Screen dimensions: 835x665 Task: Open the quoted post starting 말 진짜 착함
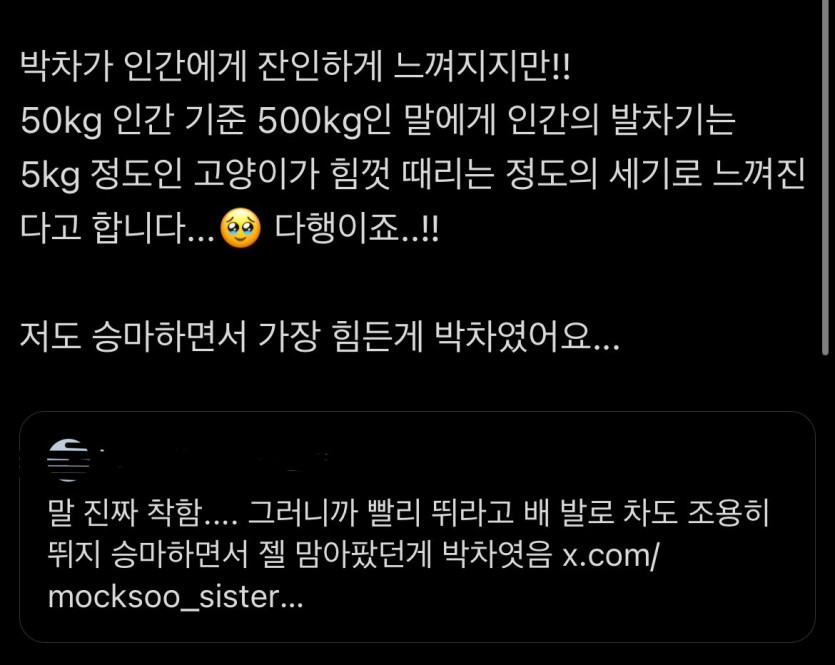click(418, 527)
